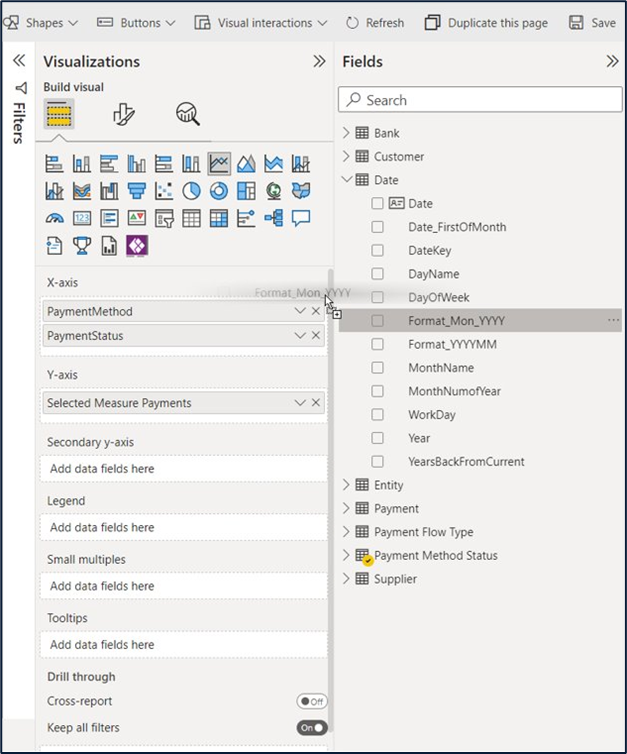Open the PaymentStatus field dropdown arrow
This screenshot has width=627, height=754.
(x=300, y=336)
